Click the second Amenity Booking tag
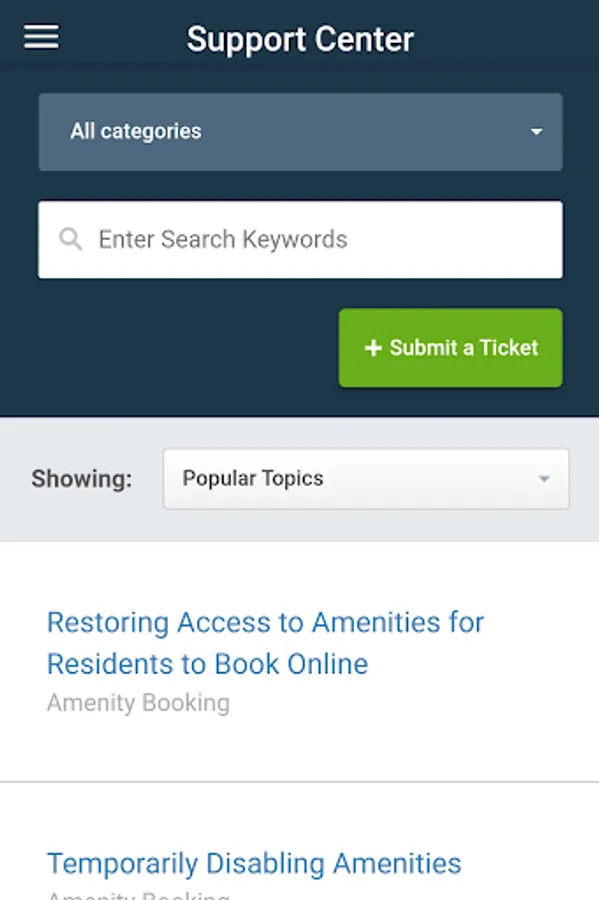The height and width of the screenshot is (900, 599). coord(138,893)
